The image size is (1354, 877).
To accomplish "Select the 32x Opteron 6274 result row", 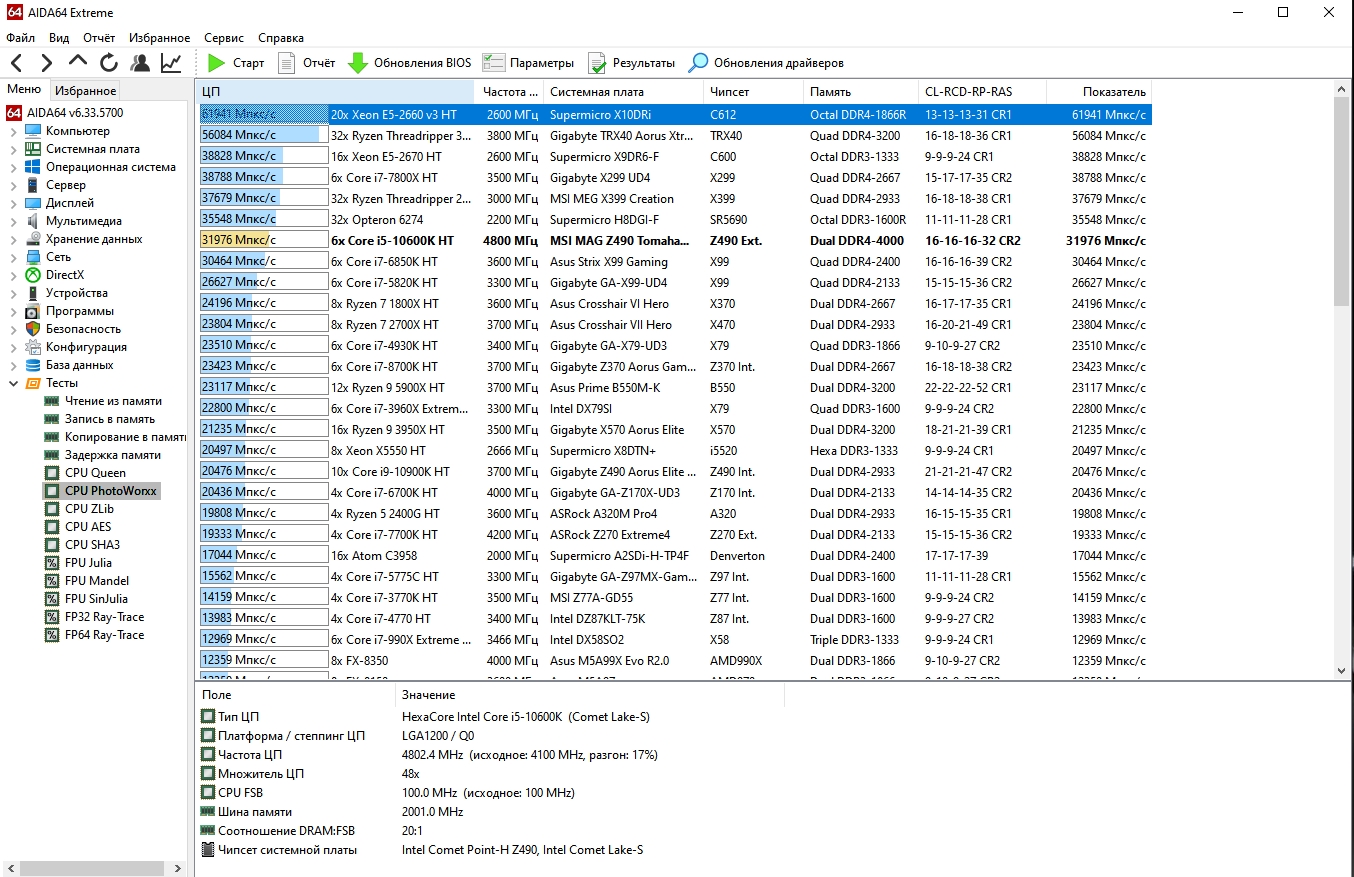I will tap(674, 219).
